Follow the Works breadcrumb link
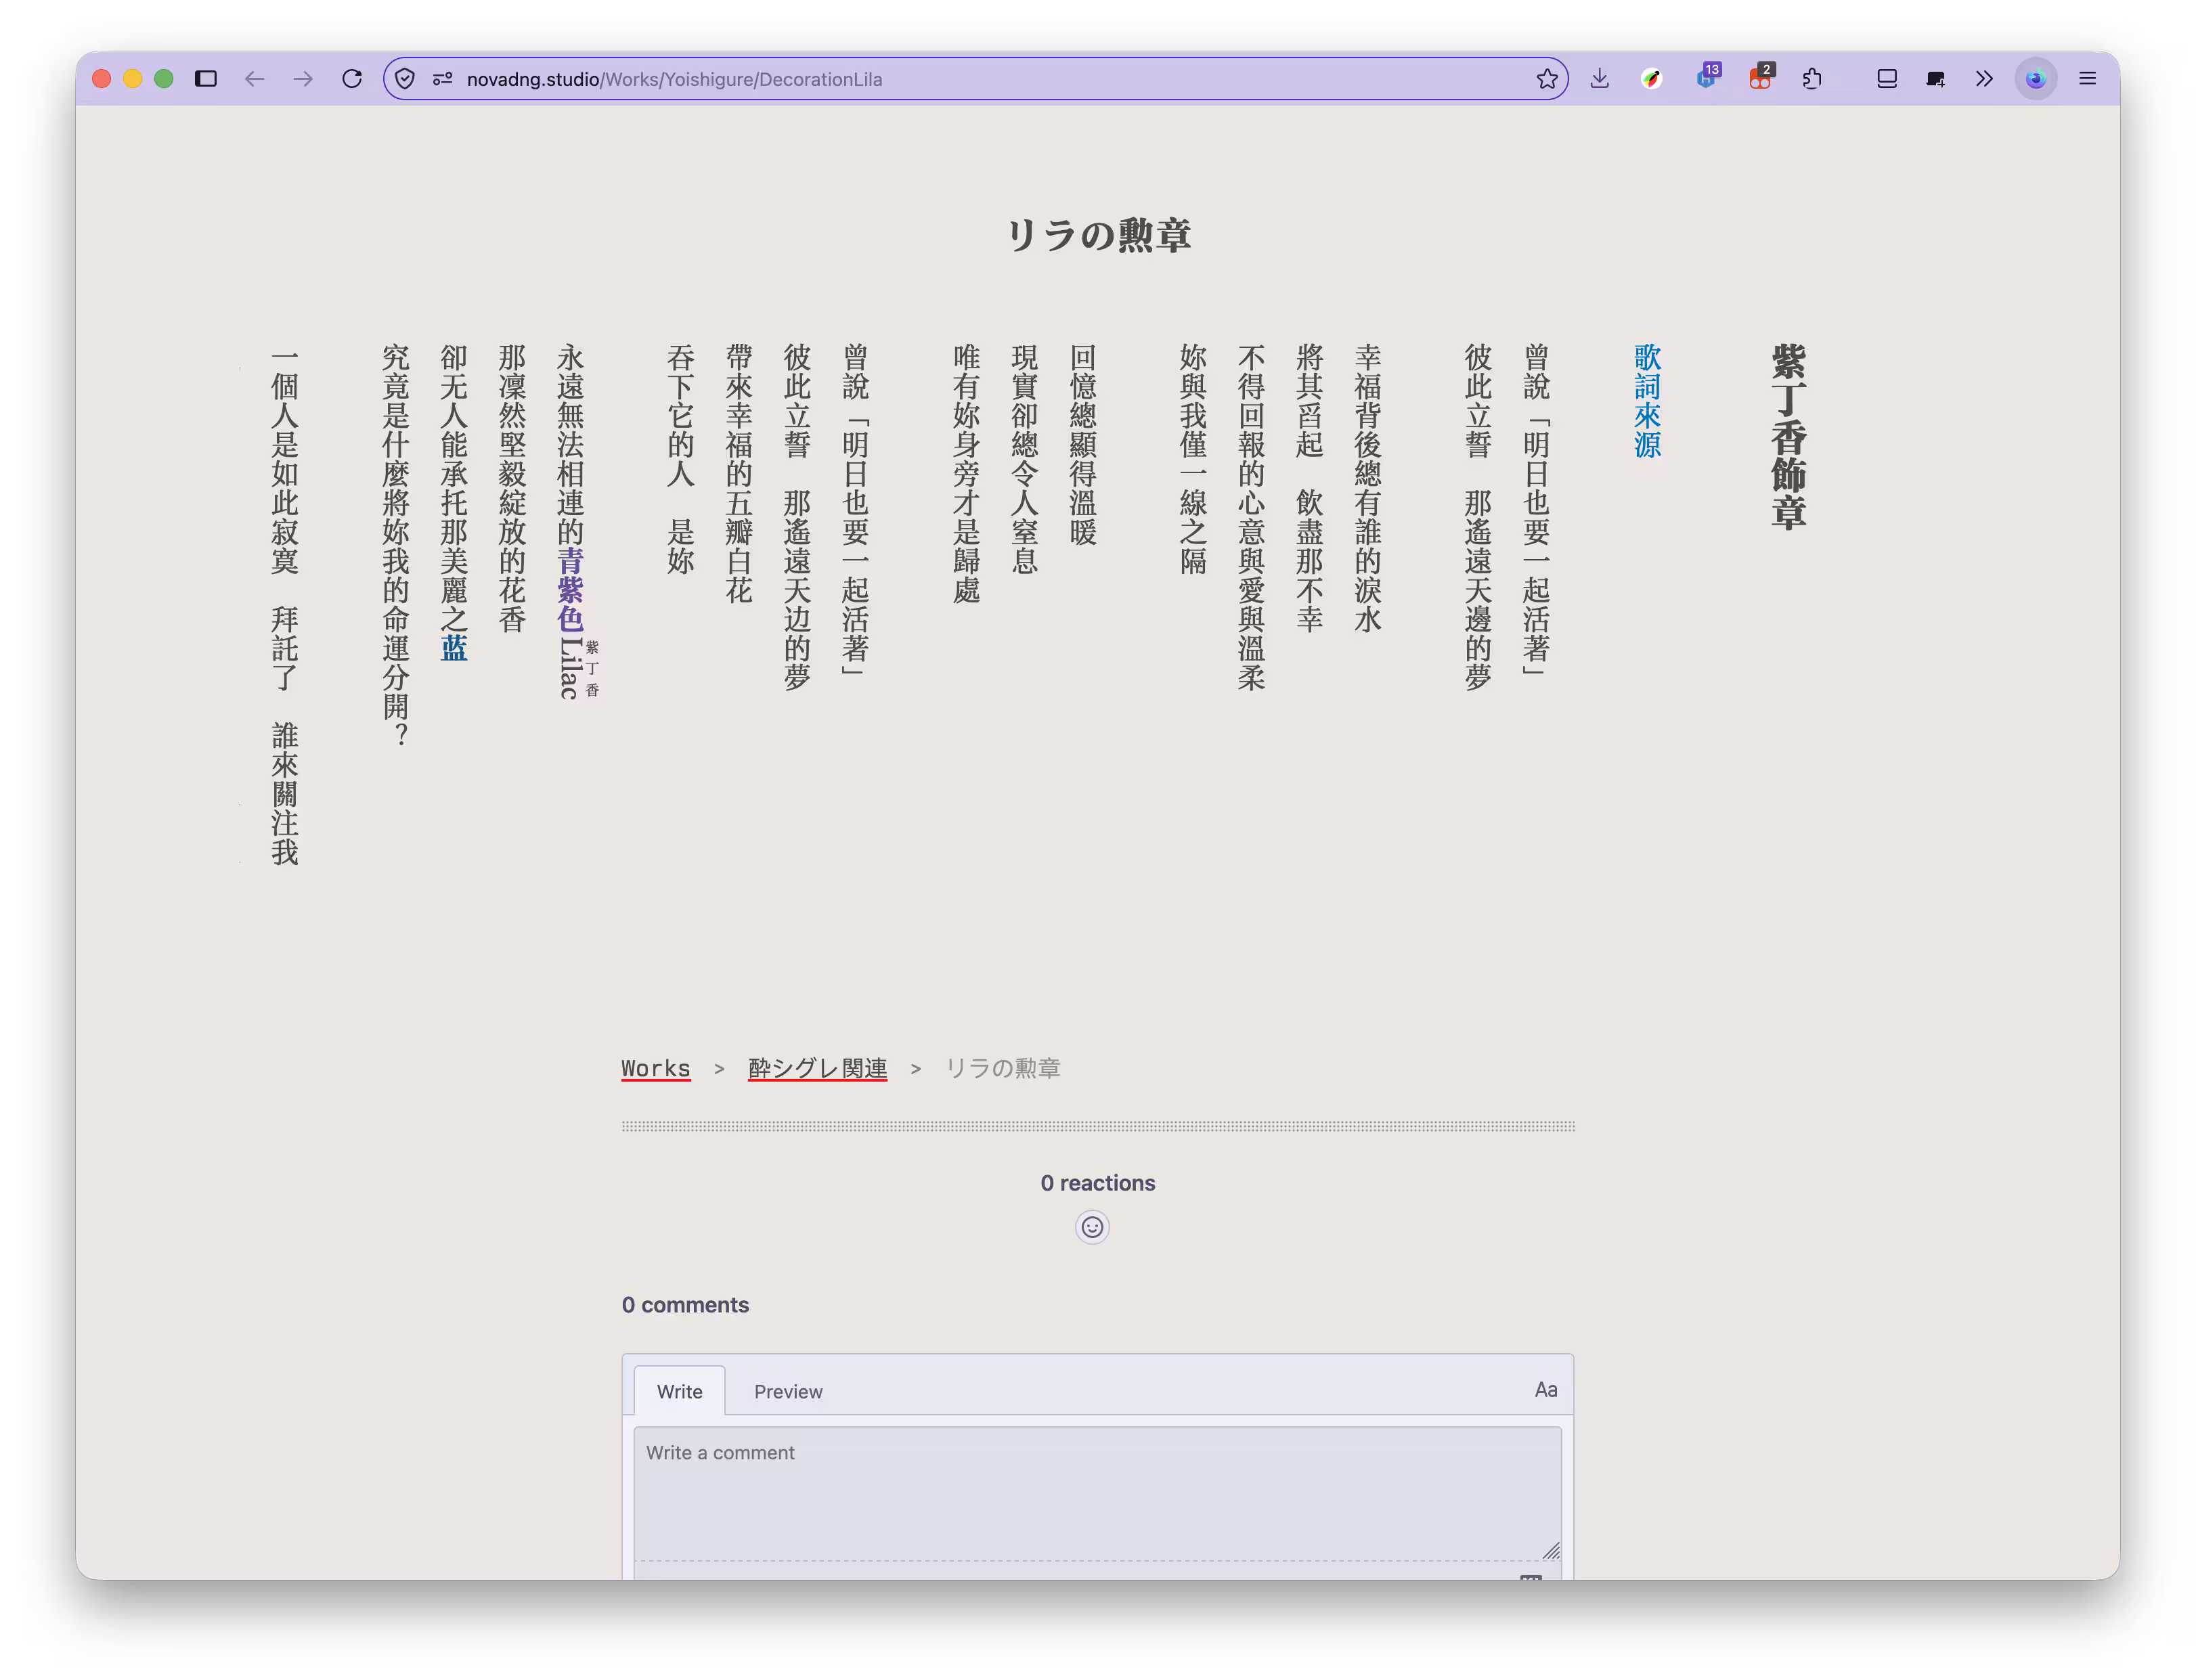The height and width of the screenshot is (1680, 2196). coord(655,1068)
